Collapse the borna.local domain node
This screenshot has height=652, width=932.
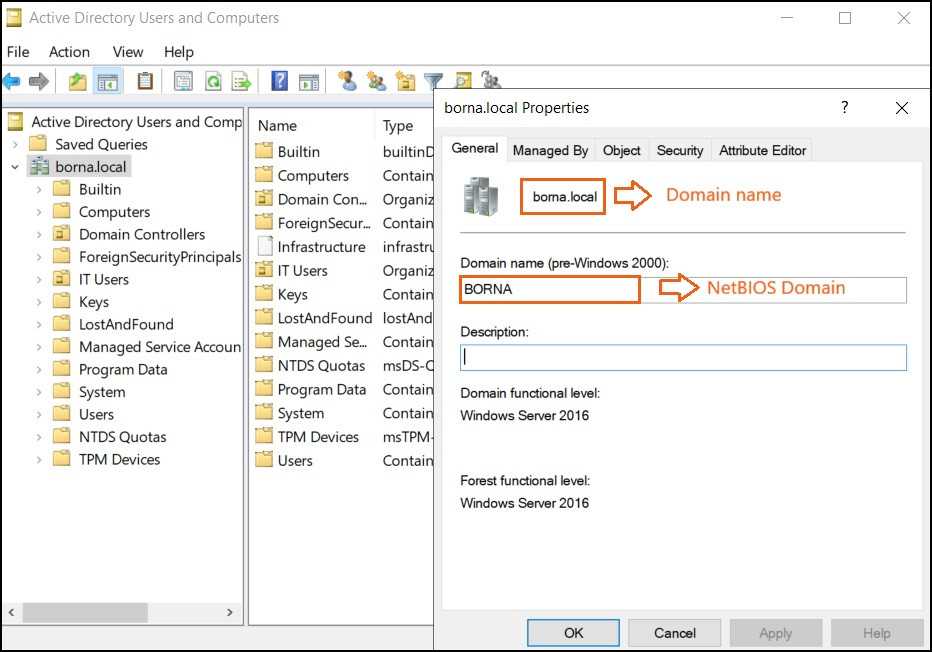(15, 167)
